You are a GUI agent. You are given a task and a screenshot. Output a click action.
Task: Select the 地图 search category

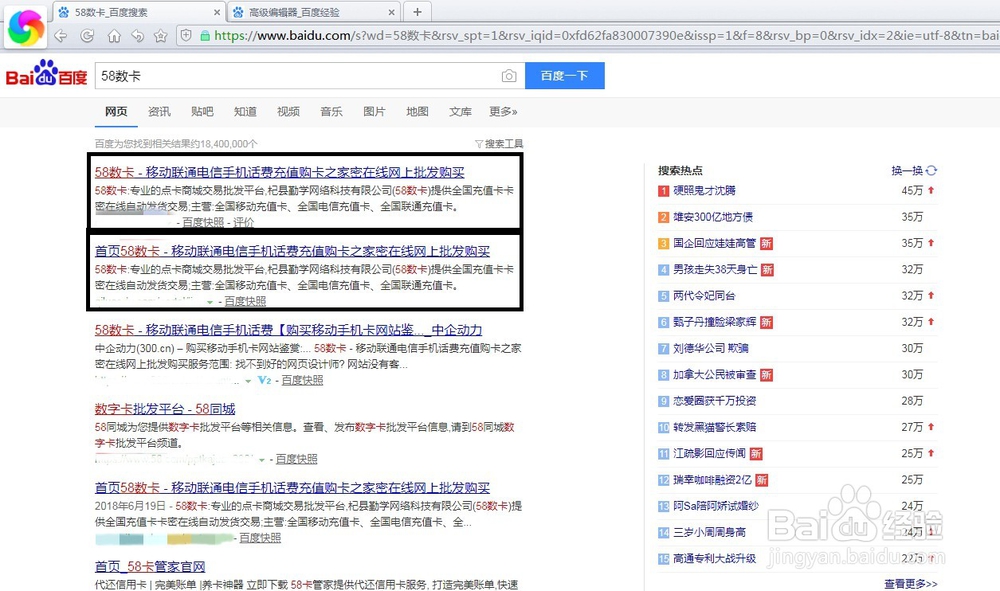(x=417, y=112)
